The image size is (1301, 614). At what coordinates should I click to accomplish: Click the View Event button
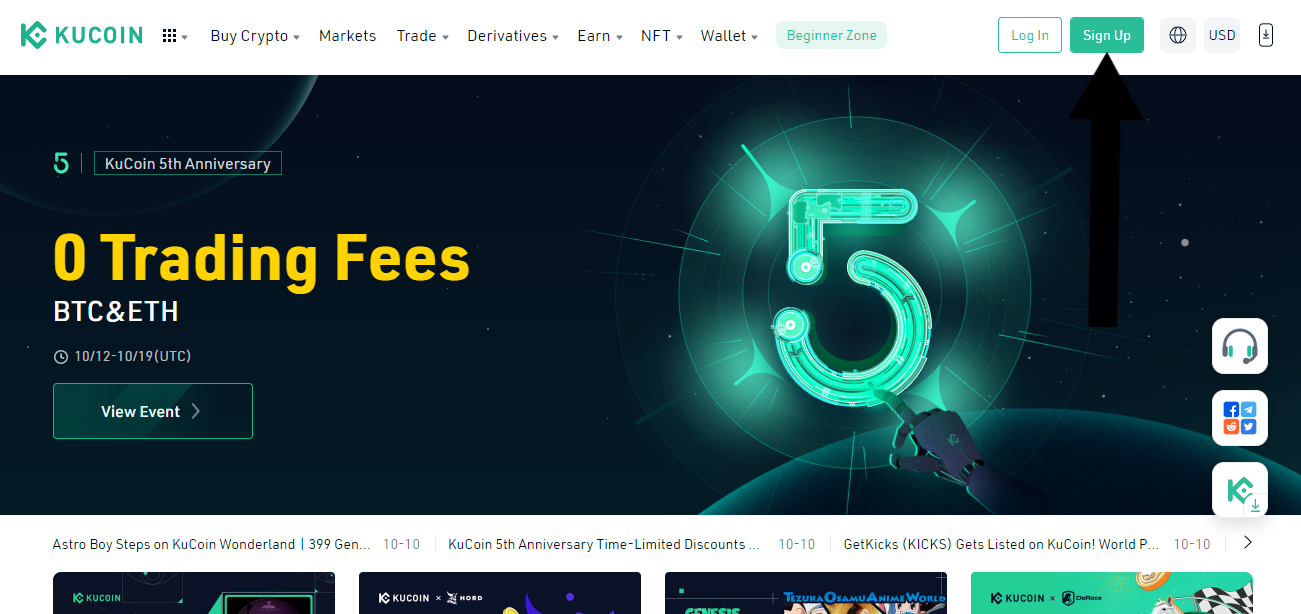153,411
